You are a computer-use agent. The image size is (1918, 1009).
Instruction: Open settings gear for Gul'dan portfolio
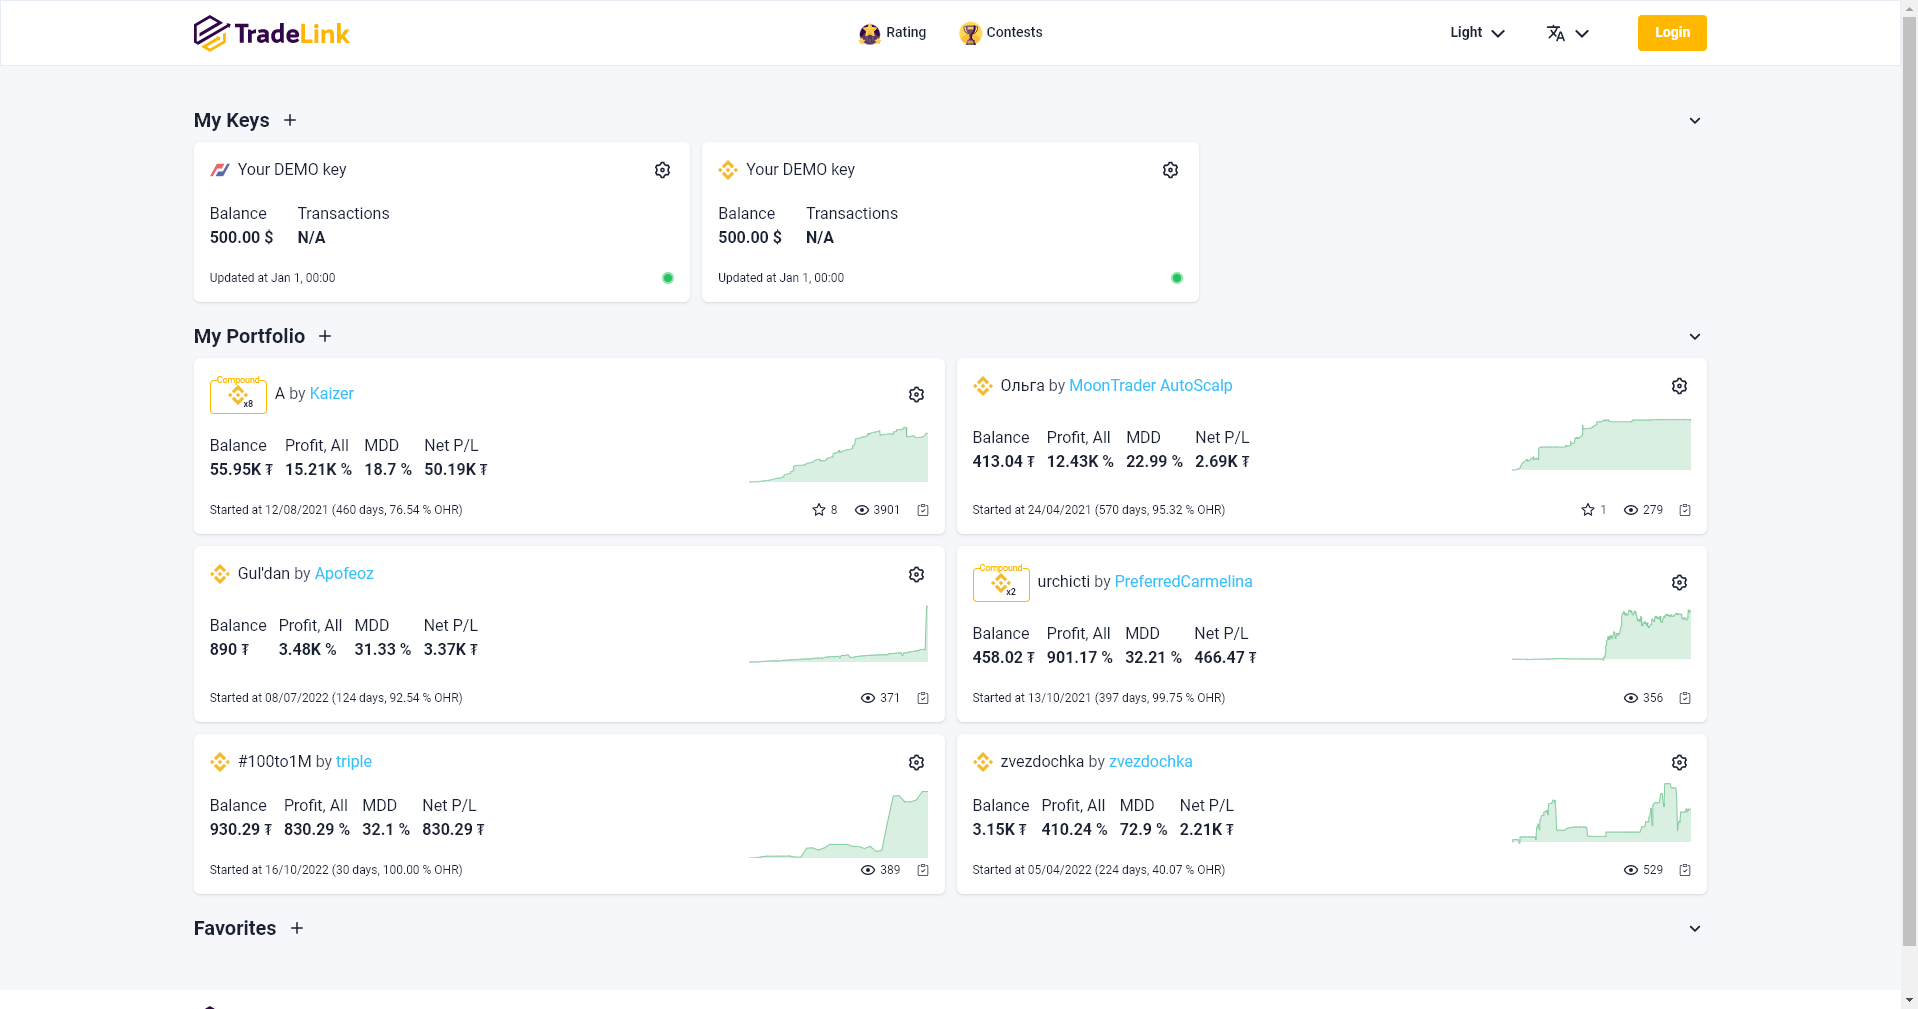(916, 575)
